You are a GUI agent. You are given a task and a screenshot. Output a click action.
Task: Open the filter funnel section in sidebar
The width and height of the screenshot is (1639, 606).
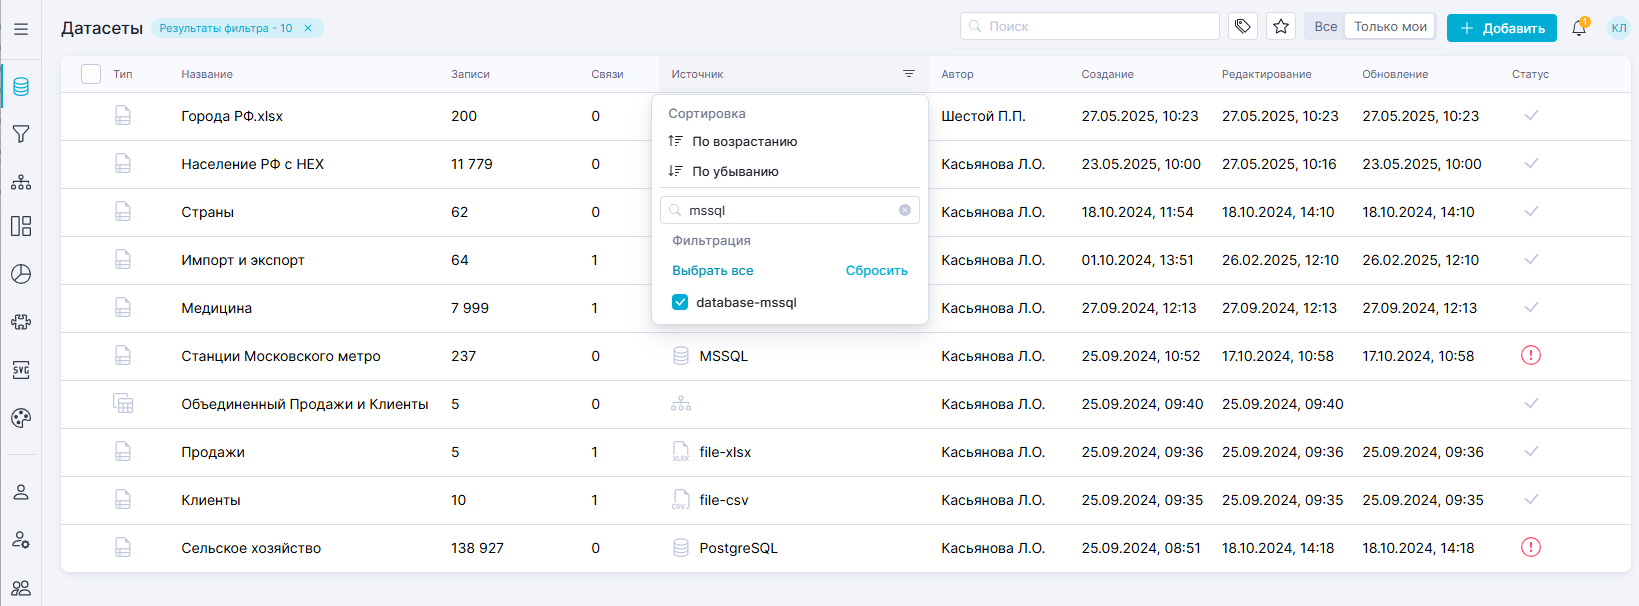coord(20,134)
